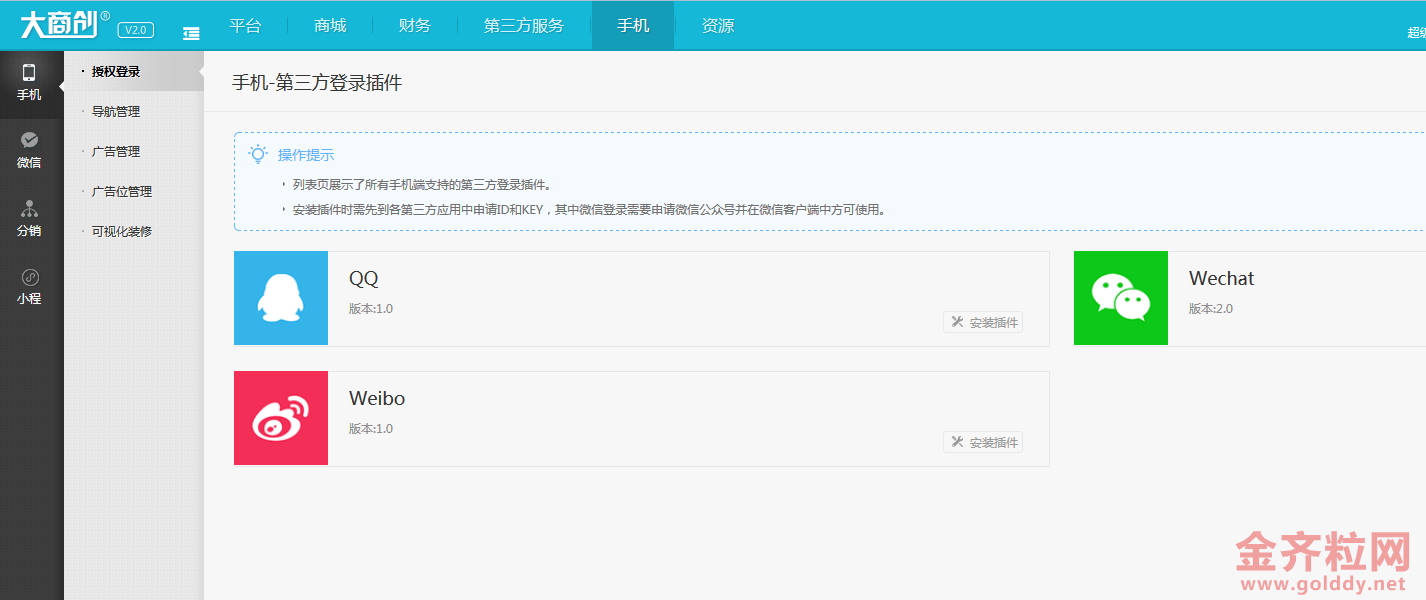The width and height of the screenshot is (1426, 600).
Task: Open the 分销 sidebar section
Action: point(29,218)
